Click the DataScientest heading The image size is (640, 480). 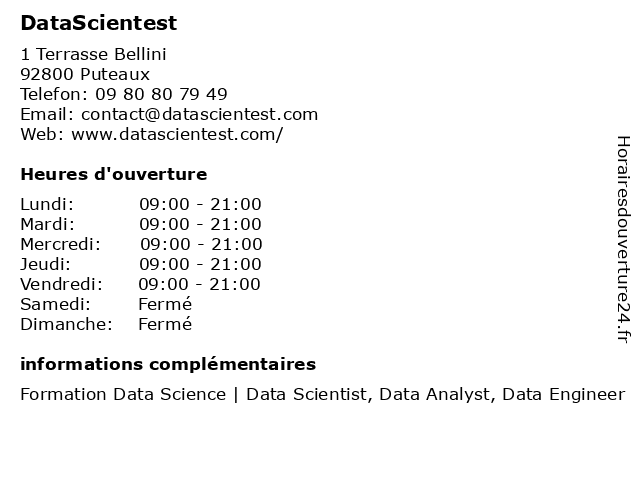pos(99,23)
